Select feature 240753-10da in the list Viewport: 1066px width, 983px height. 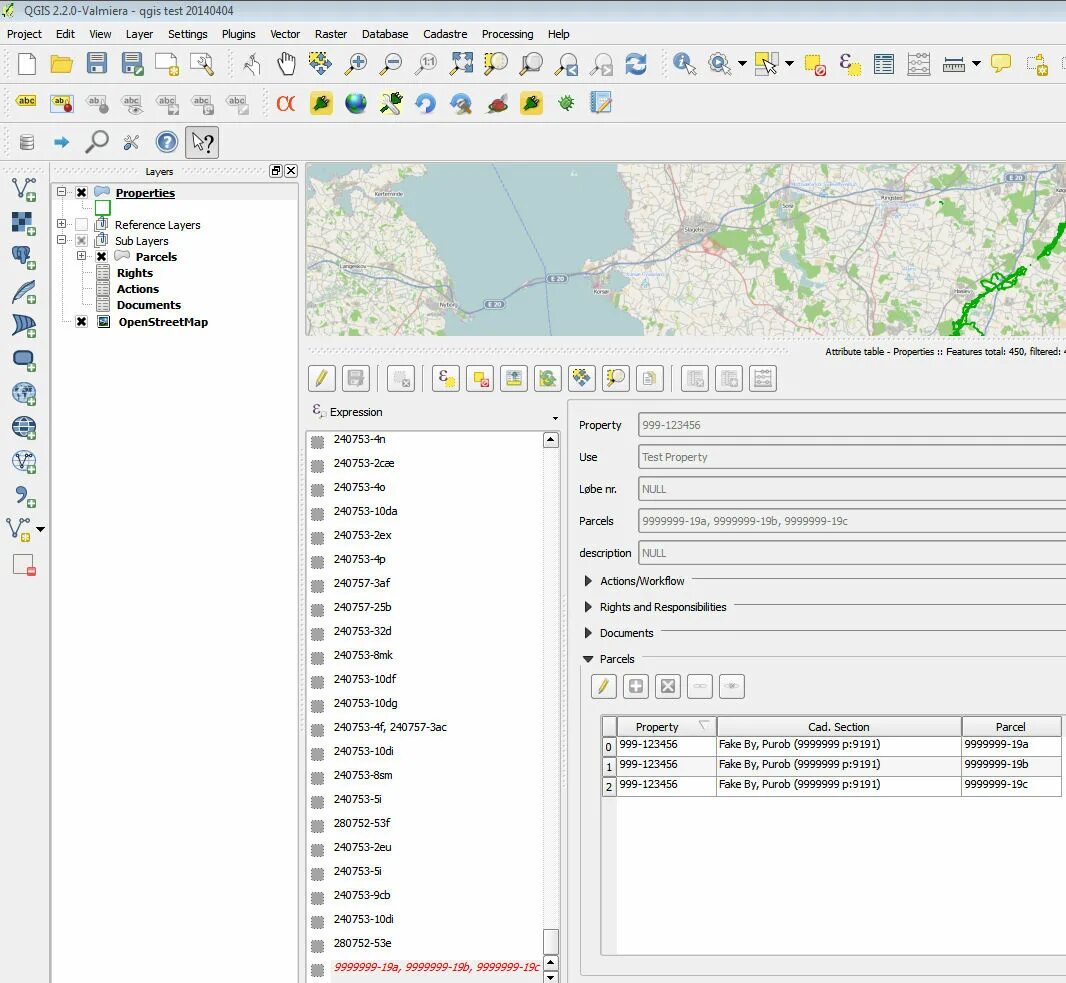[365, 511]
